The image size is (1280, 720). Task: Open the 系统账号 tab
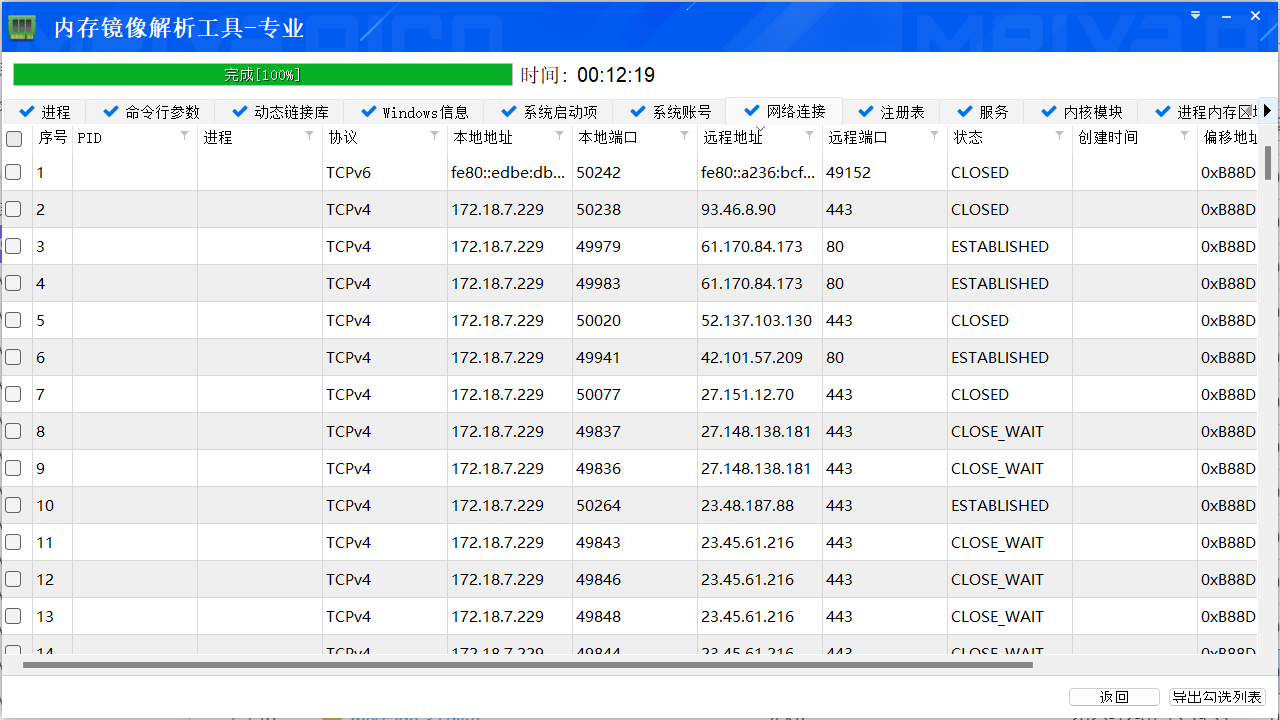tap(671, 112)
